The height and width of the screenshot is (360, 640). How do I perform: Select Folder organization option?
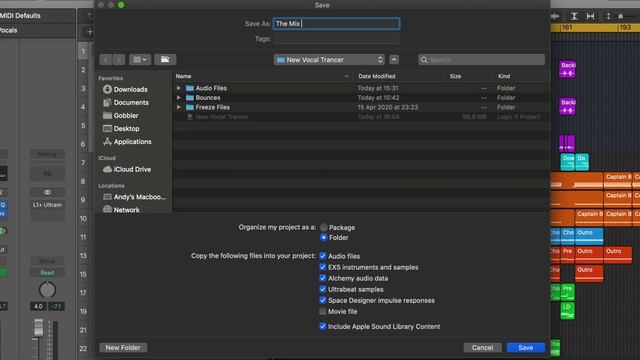(x=324, y=238)
